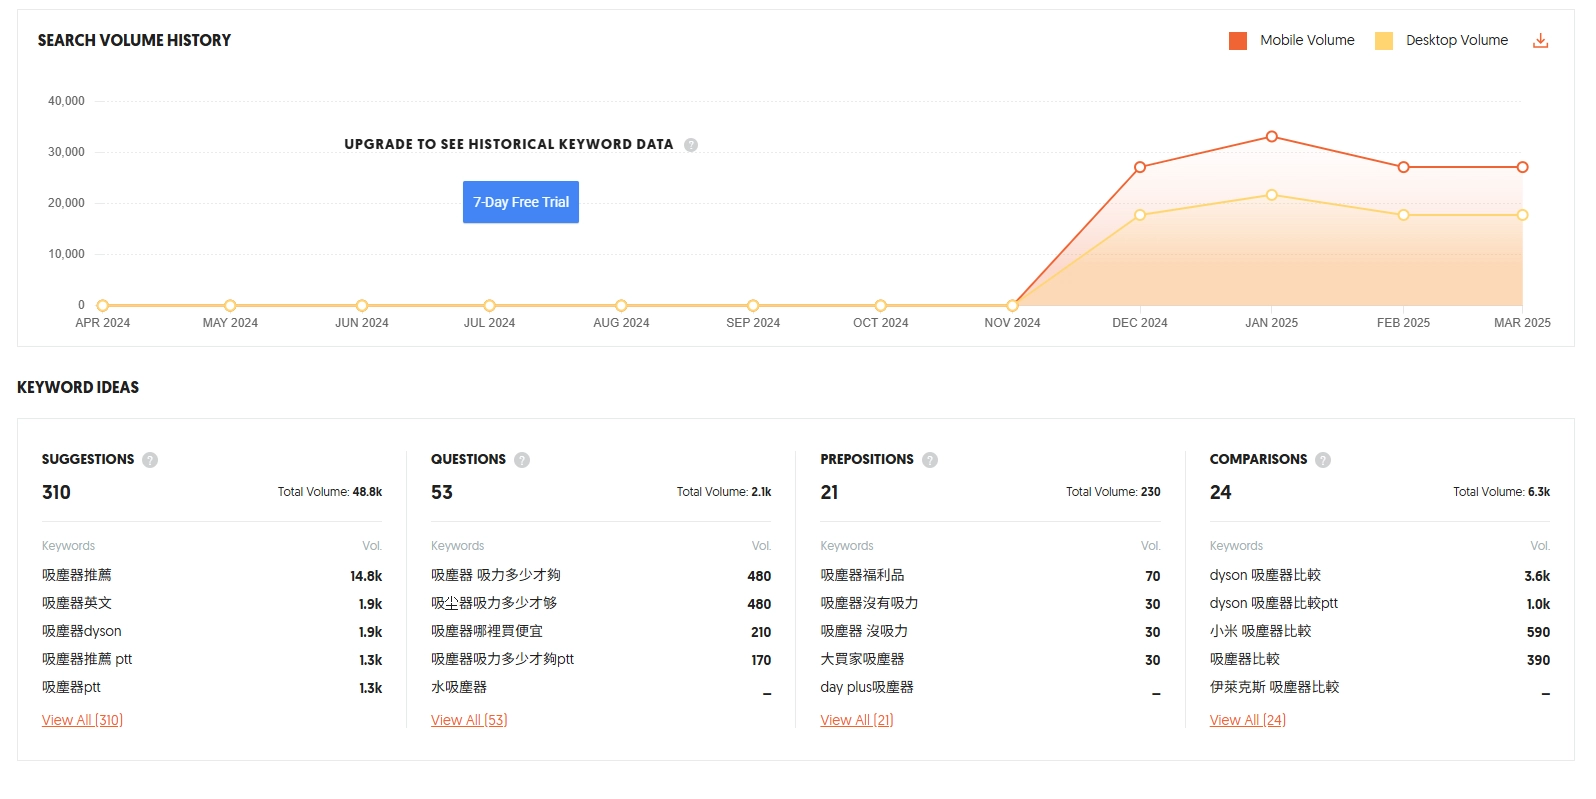Download the search volume chart data
The height and width of the screenshot is (799, 1596).
(x=1540, y=40)
